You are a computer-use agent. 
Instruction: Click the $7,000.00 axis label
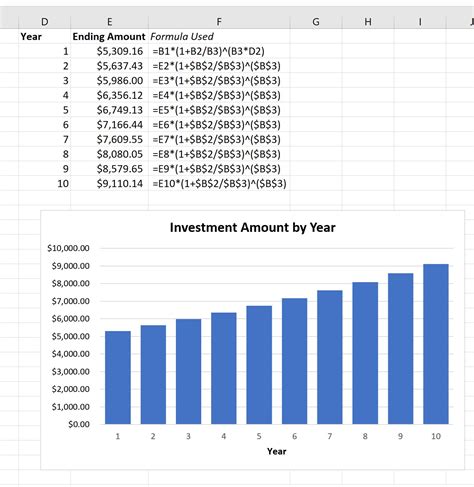70,301
